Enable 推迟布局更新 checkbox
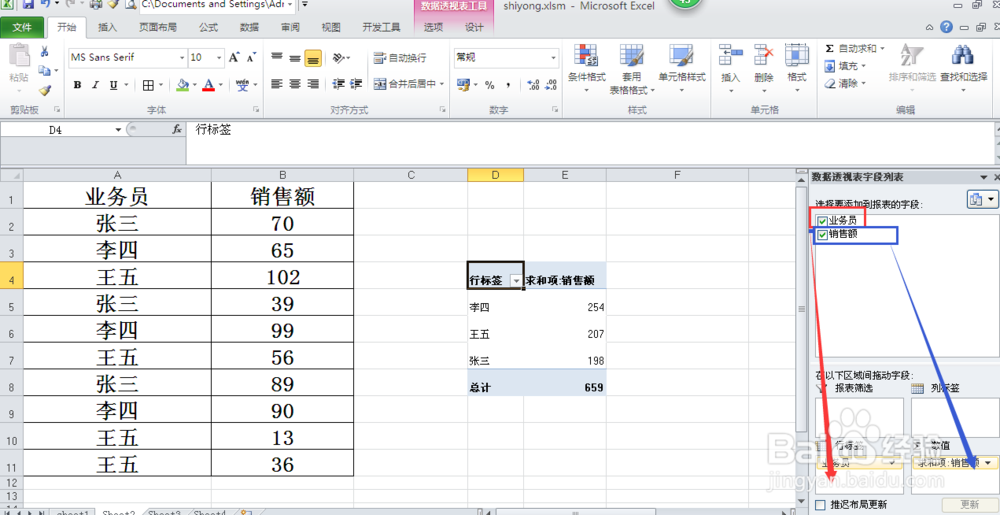This screenshot has height=515, width=1000. (x=821, y=504)
